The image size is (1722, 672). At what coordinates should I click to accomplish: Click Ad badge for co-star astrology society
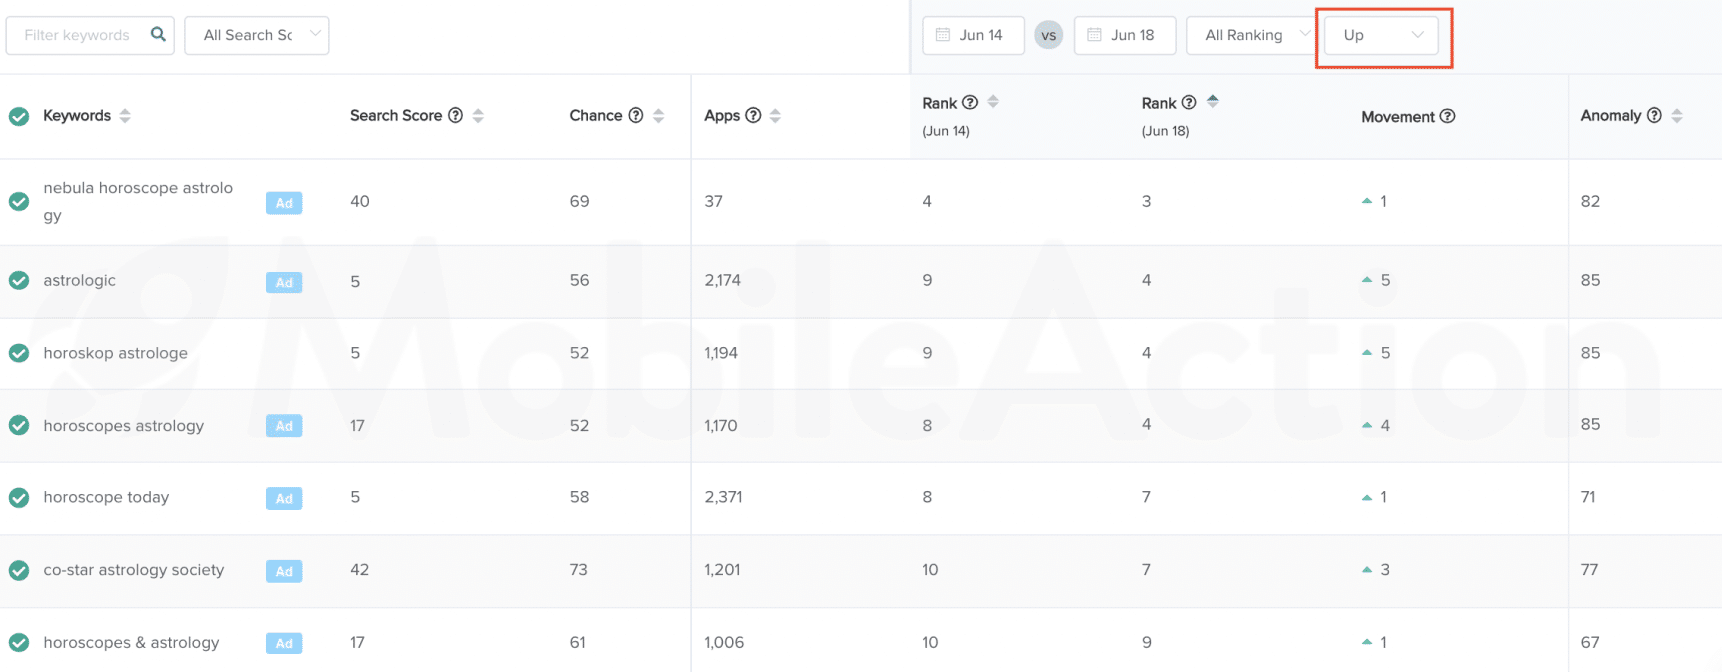point(284,571)
